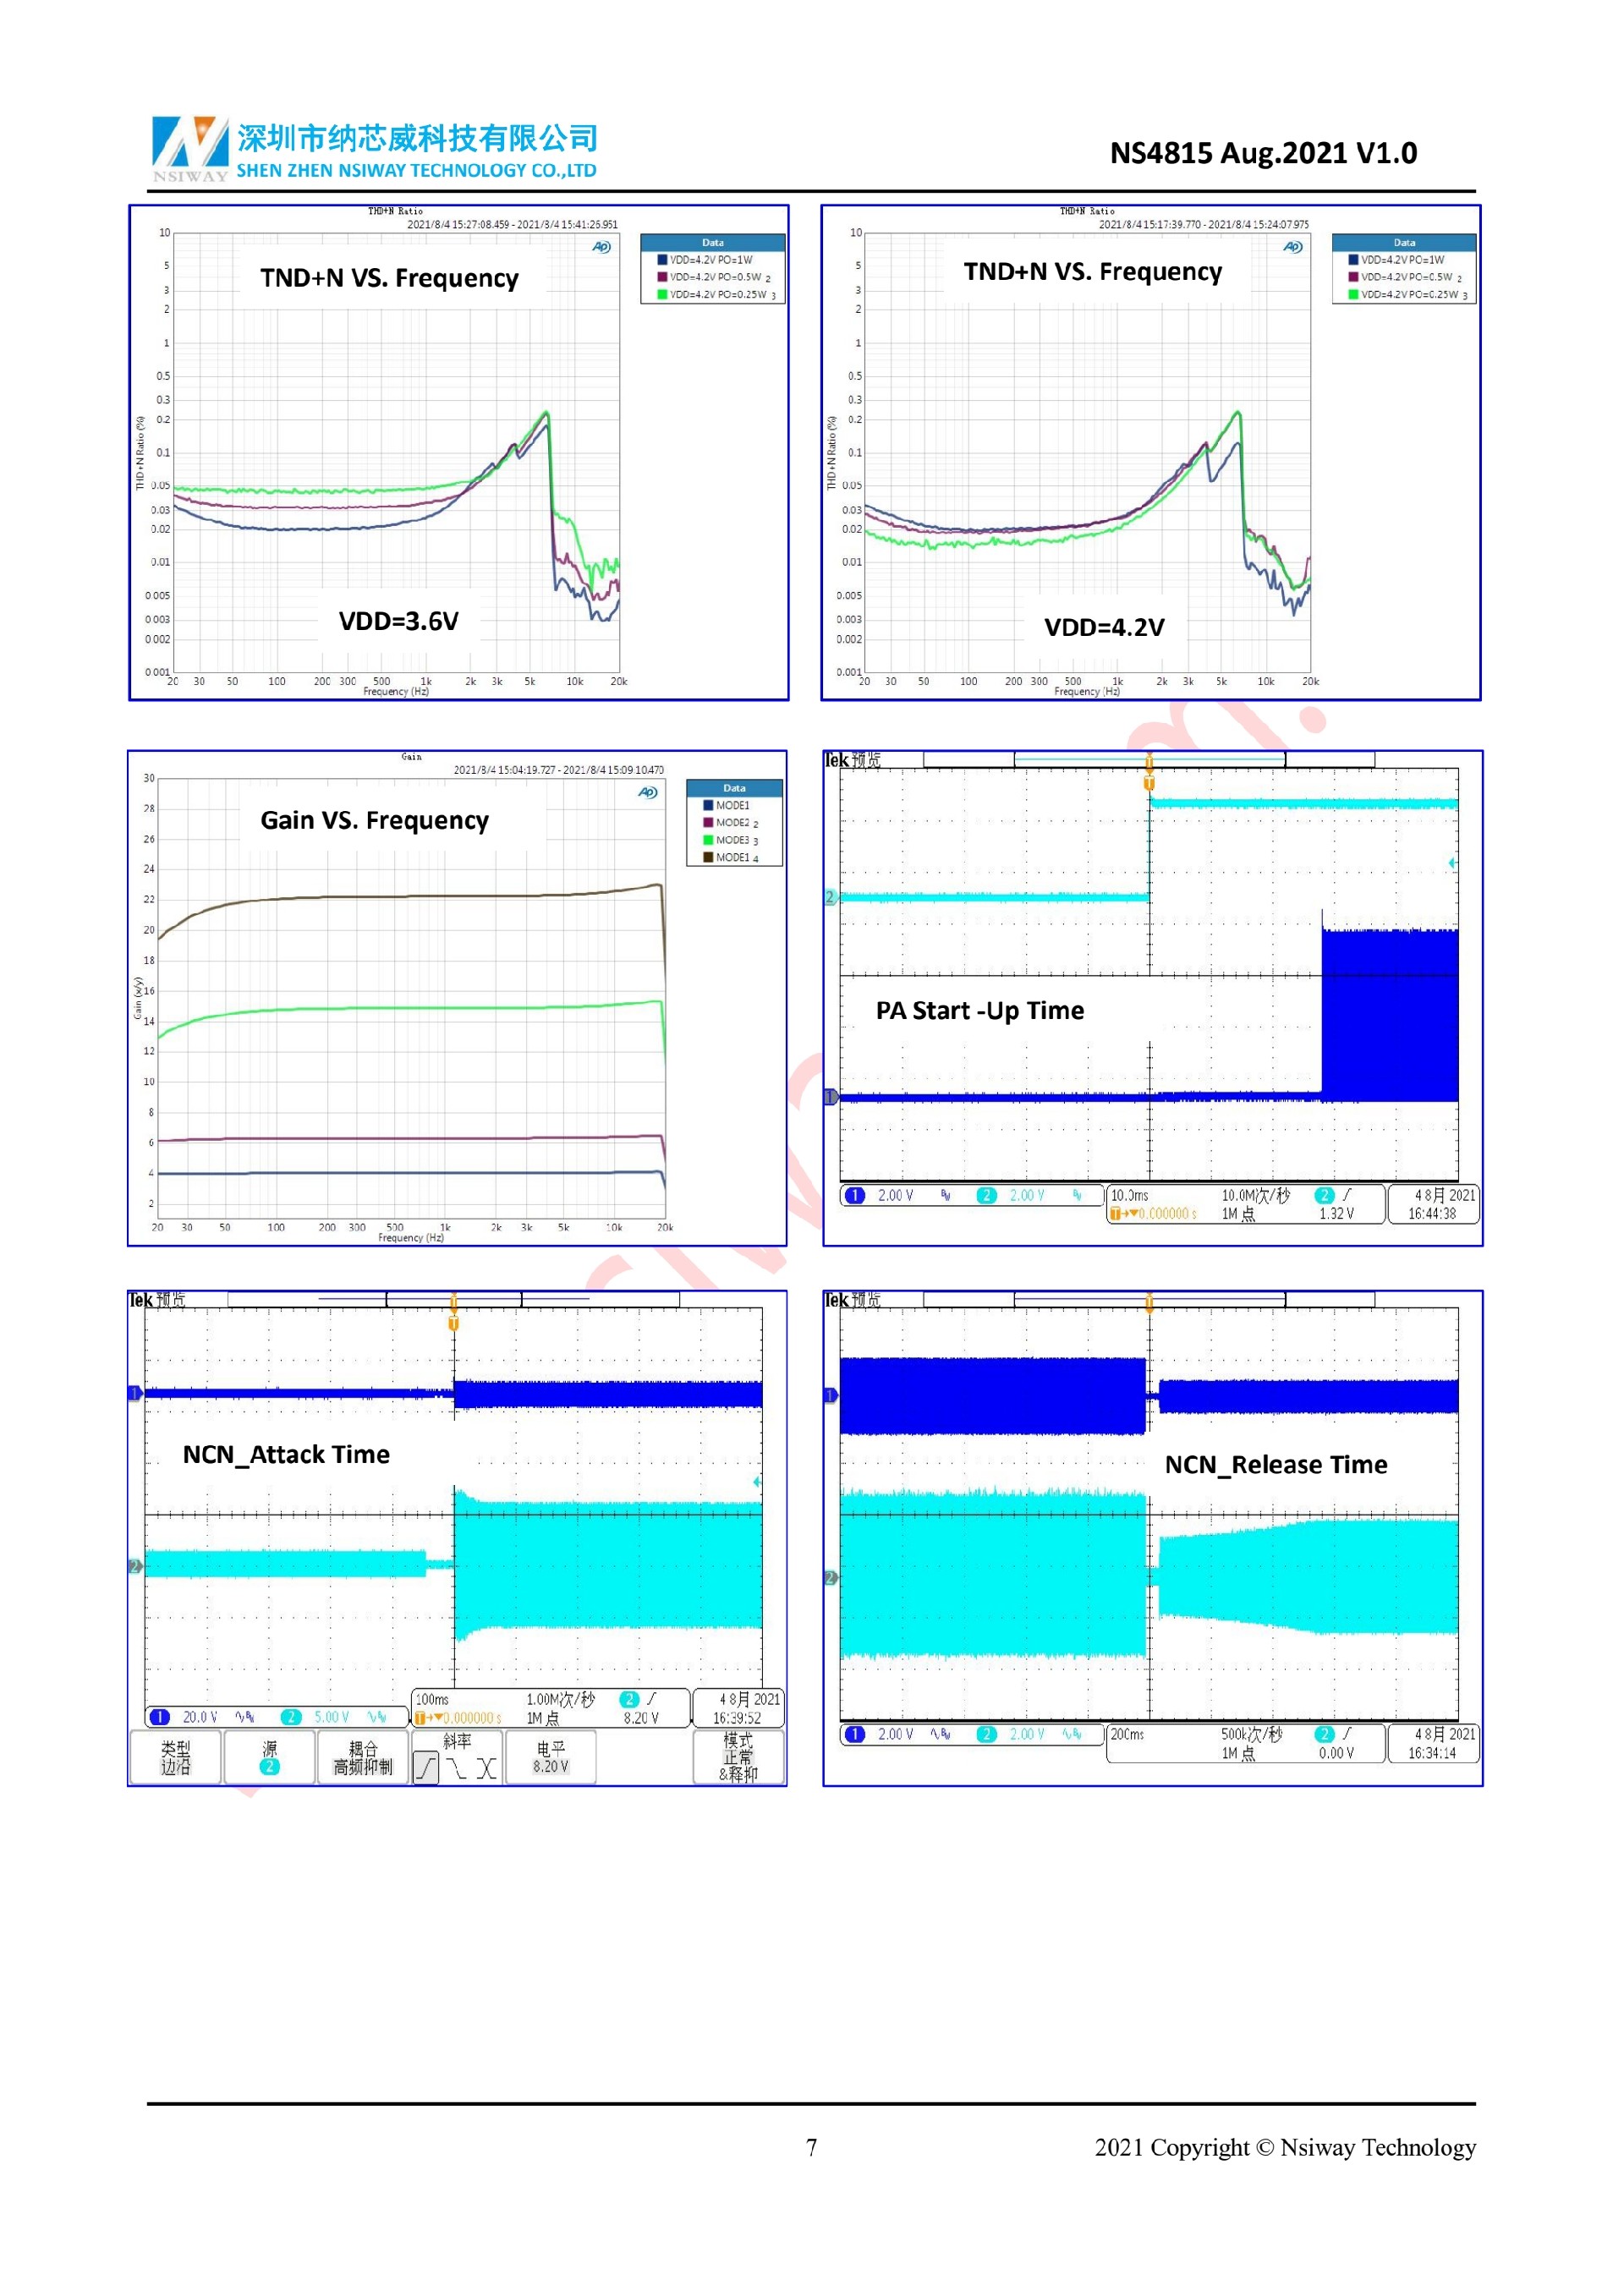Select the rising edge slope icon
This screenshot has width=1624, height=2296.
pyautogui.click(x=426, y=1768)
